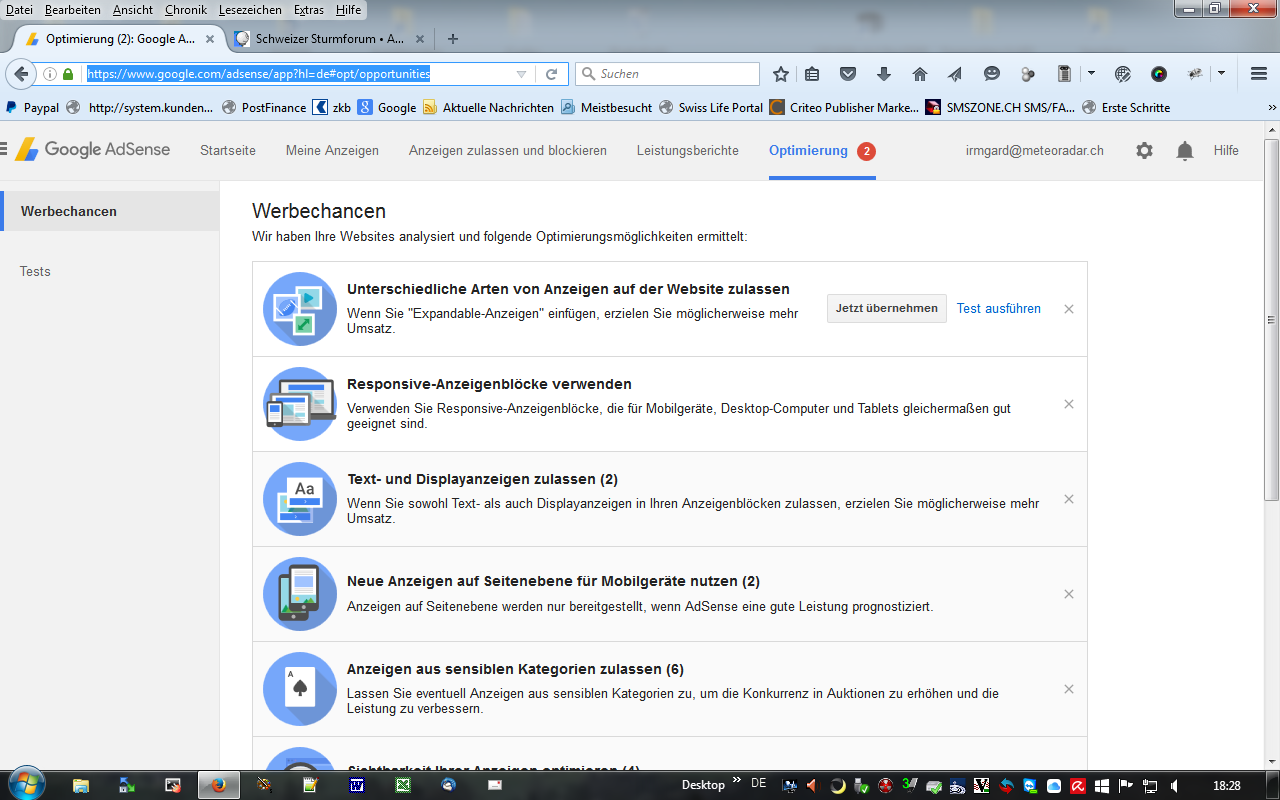Bookmark this page with star icon
Viewport: 1280px width, 800px height.
point(781,74)
